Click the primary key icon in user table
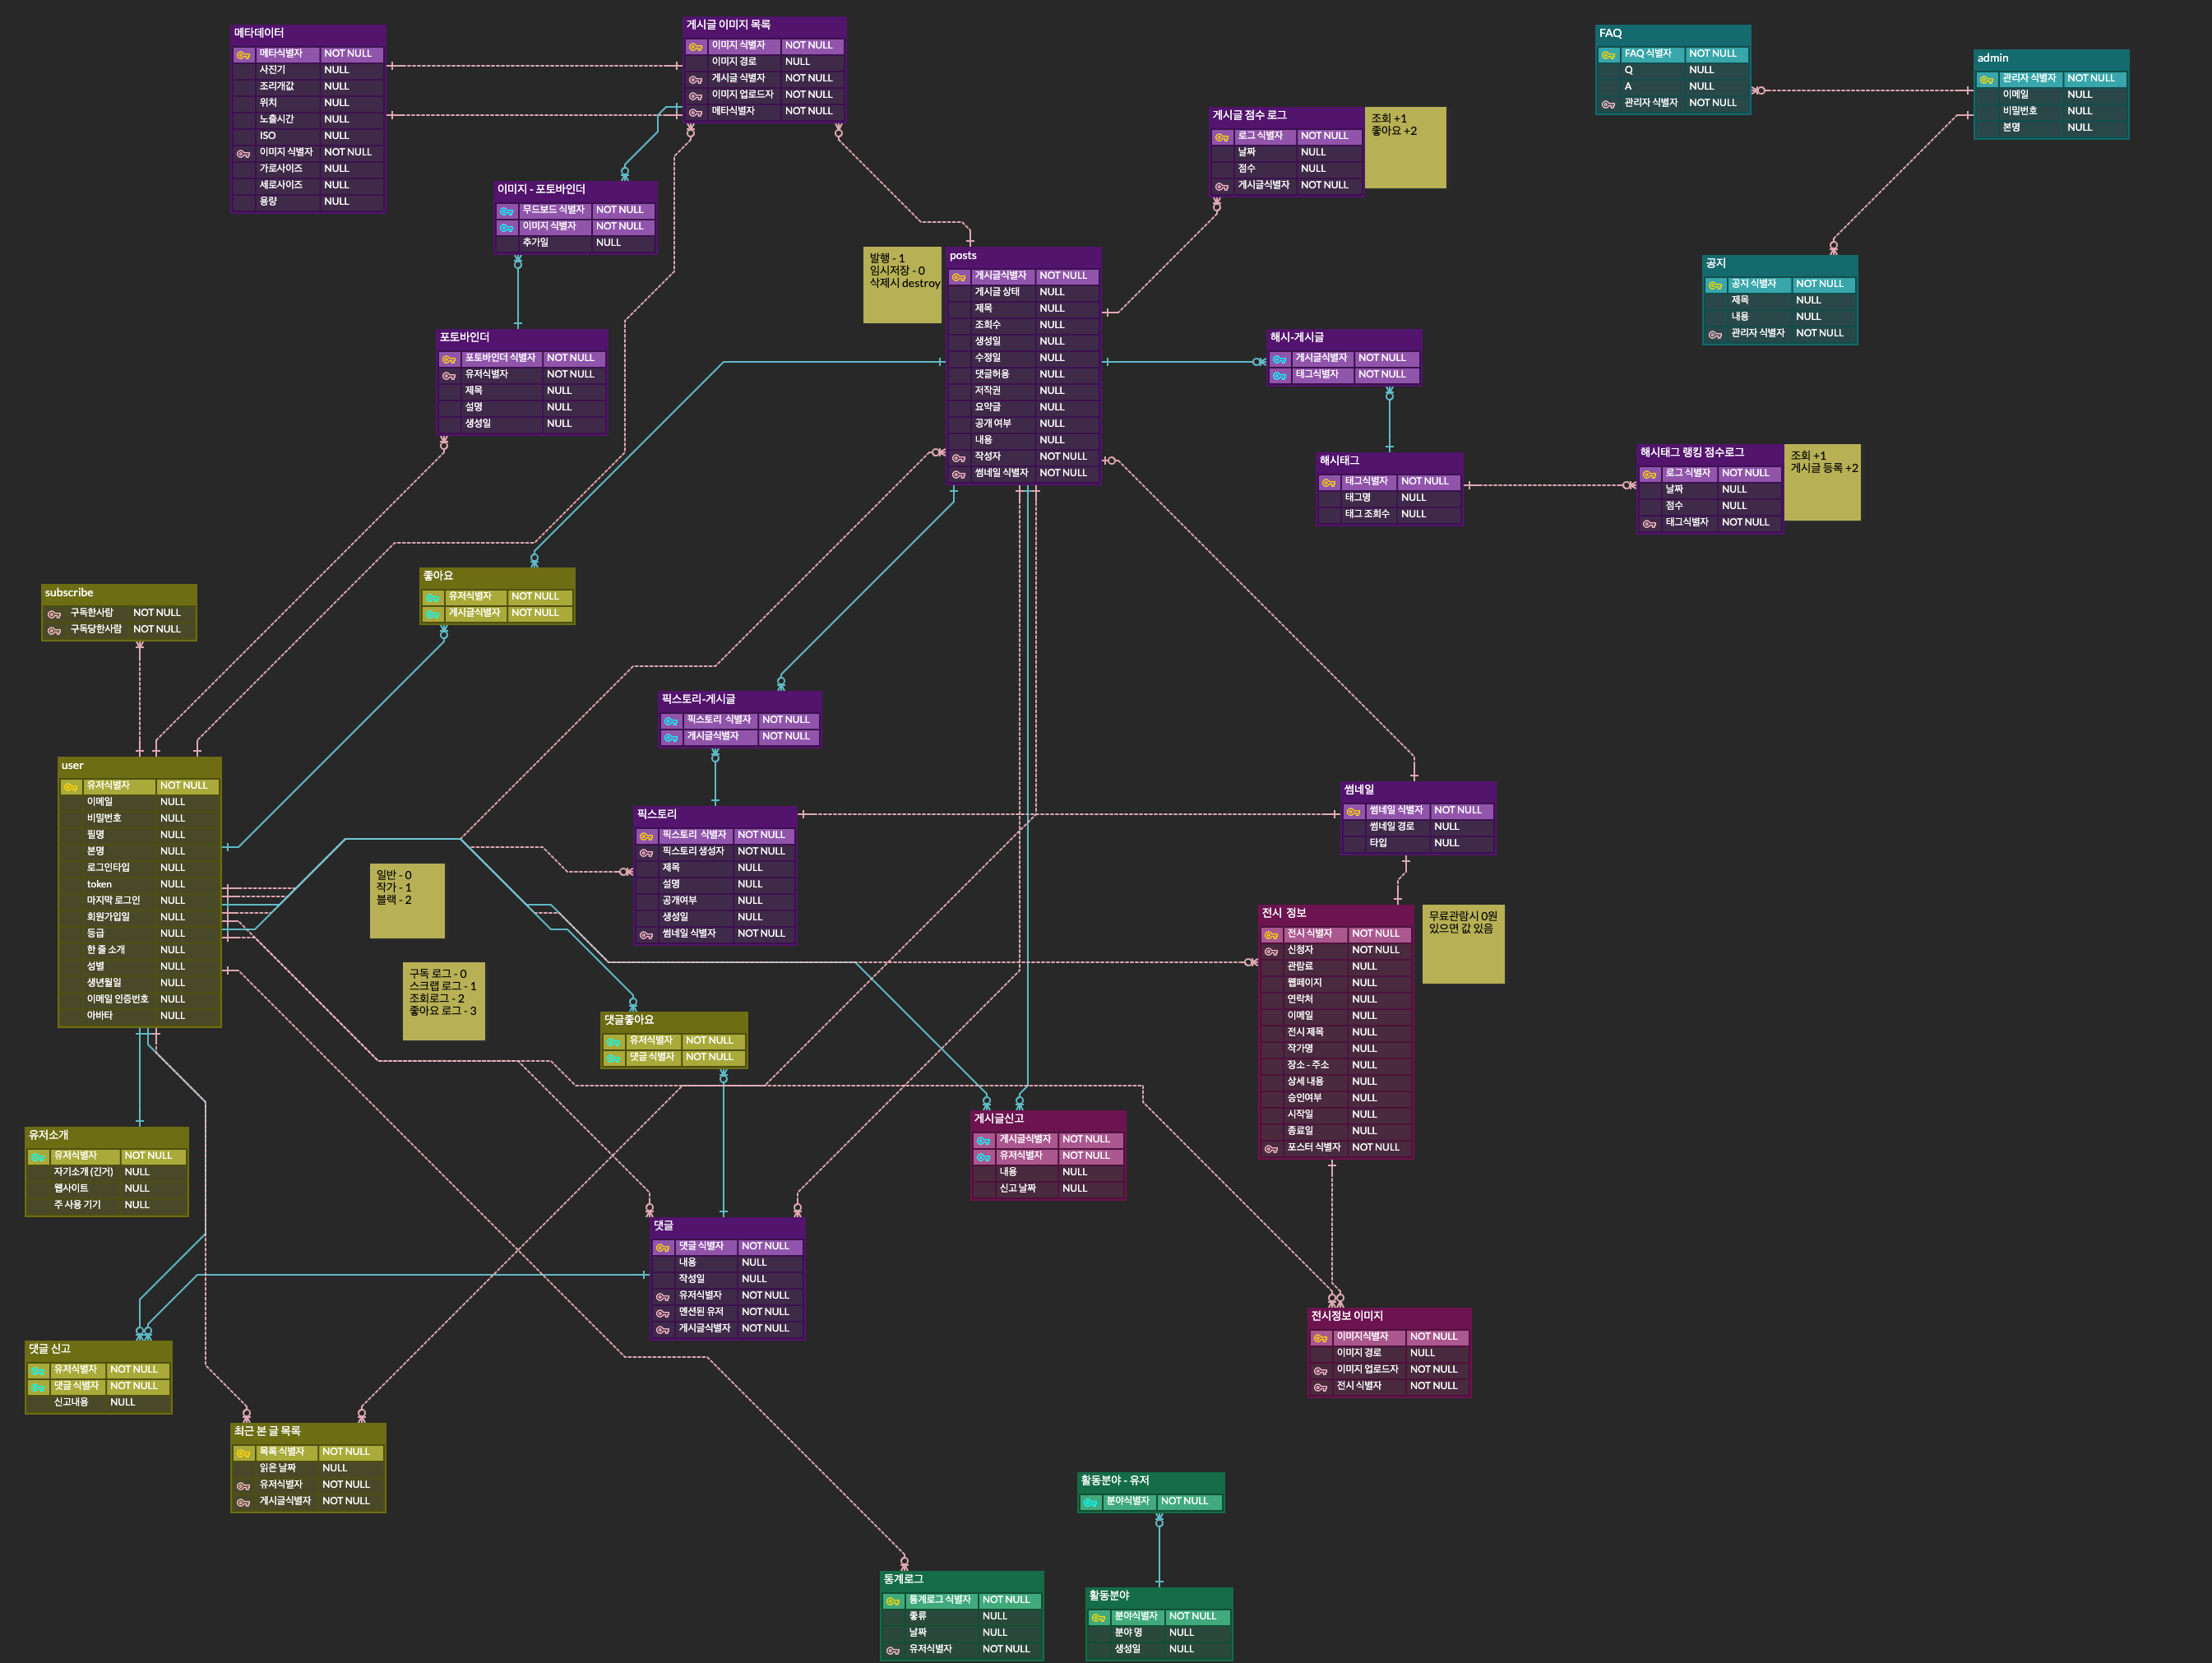This screenshot has width=2212, height=1663. pos(71,787)
